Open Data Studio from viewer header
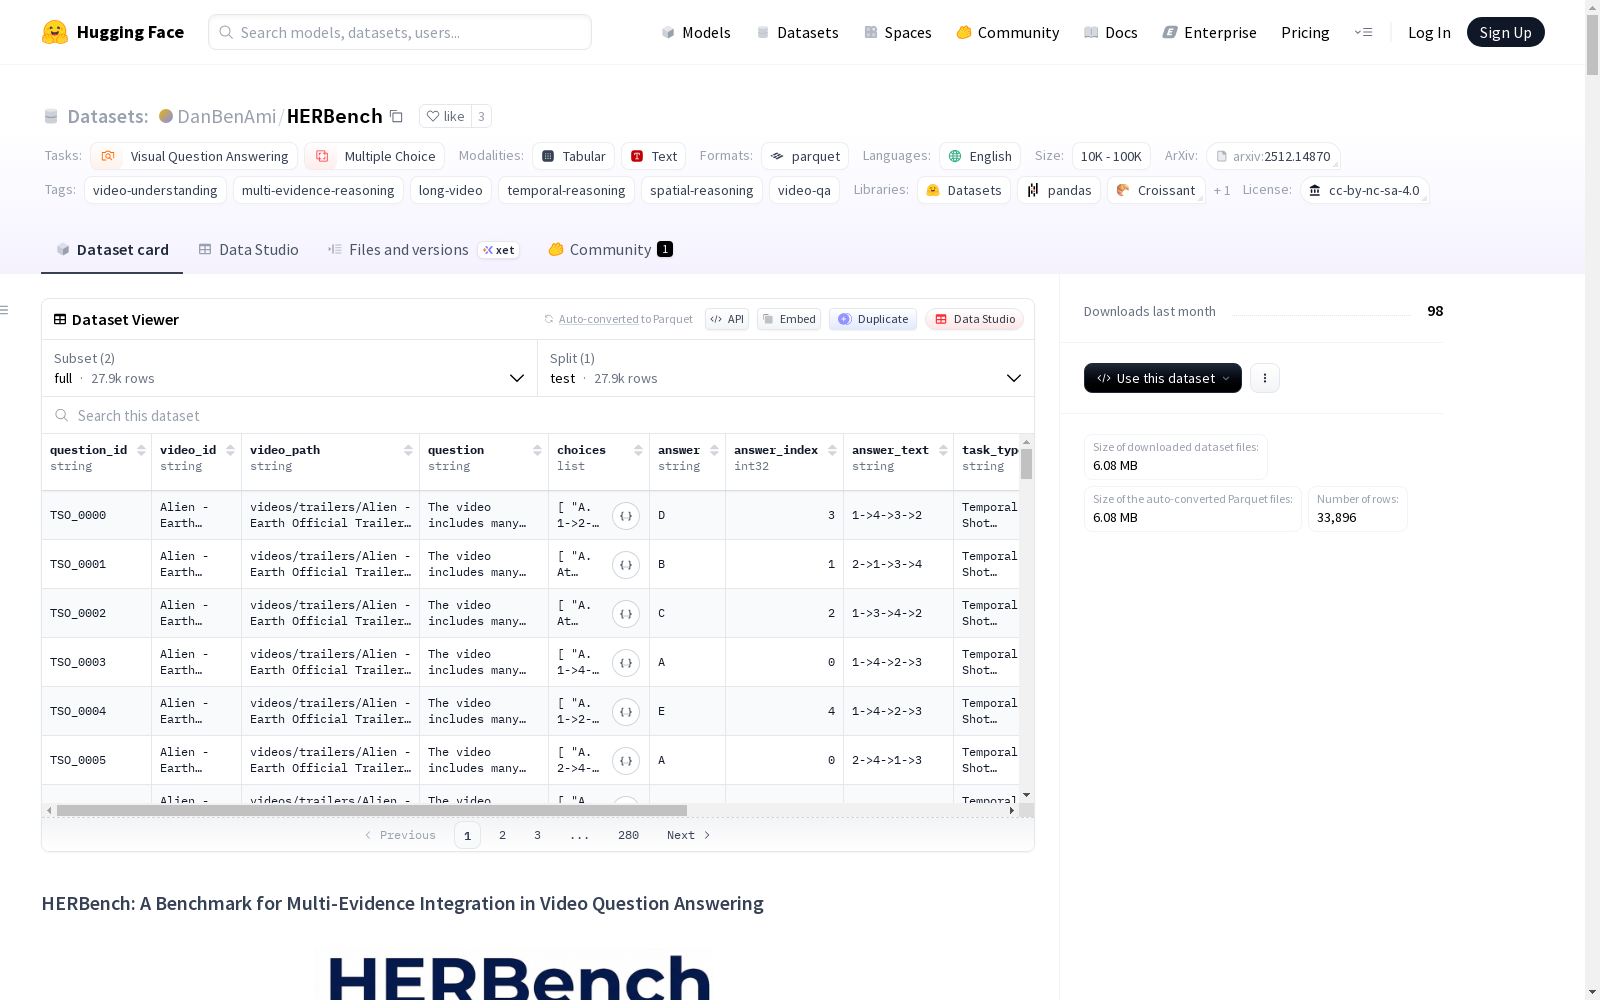Image resolution: width=1600 pixels, height=1000 pixels. [974, 319]
